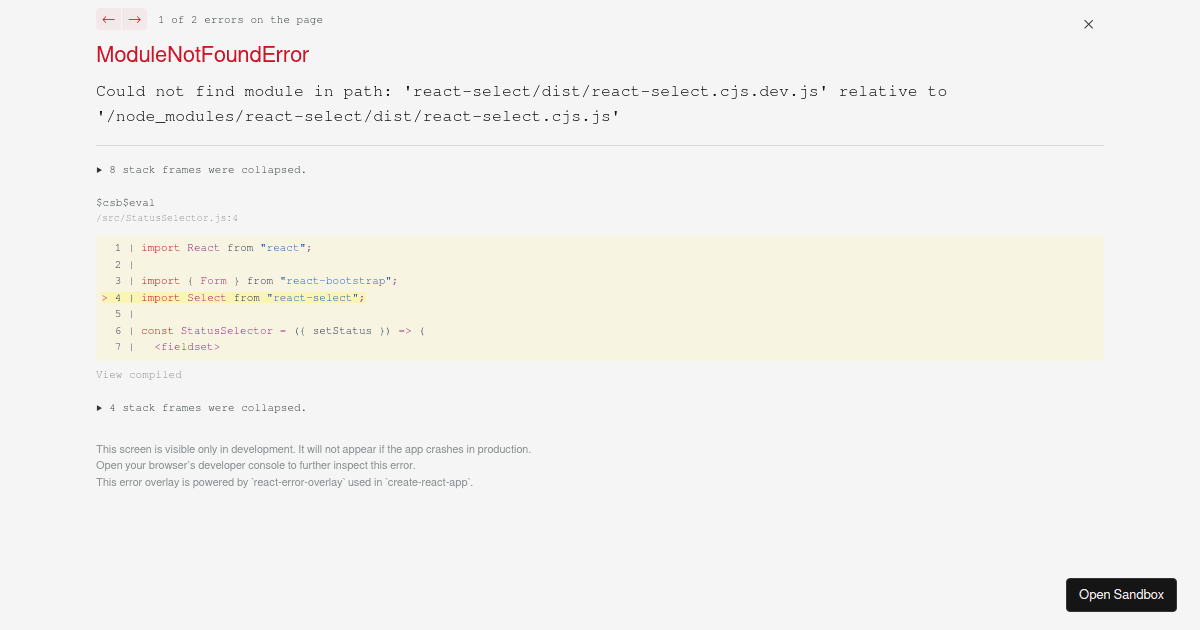
Task: Open the View compiled link
Action: coord(138,374)
